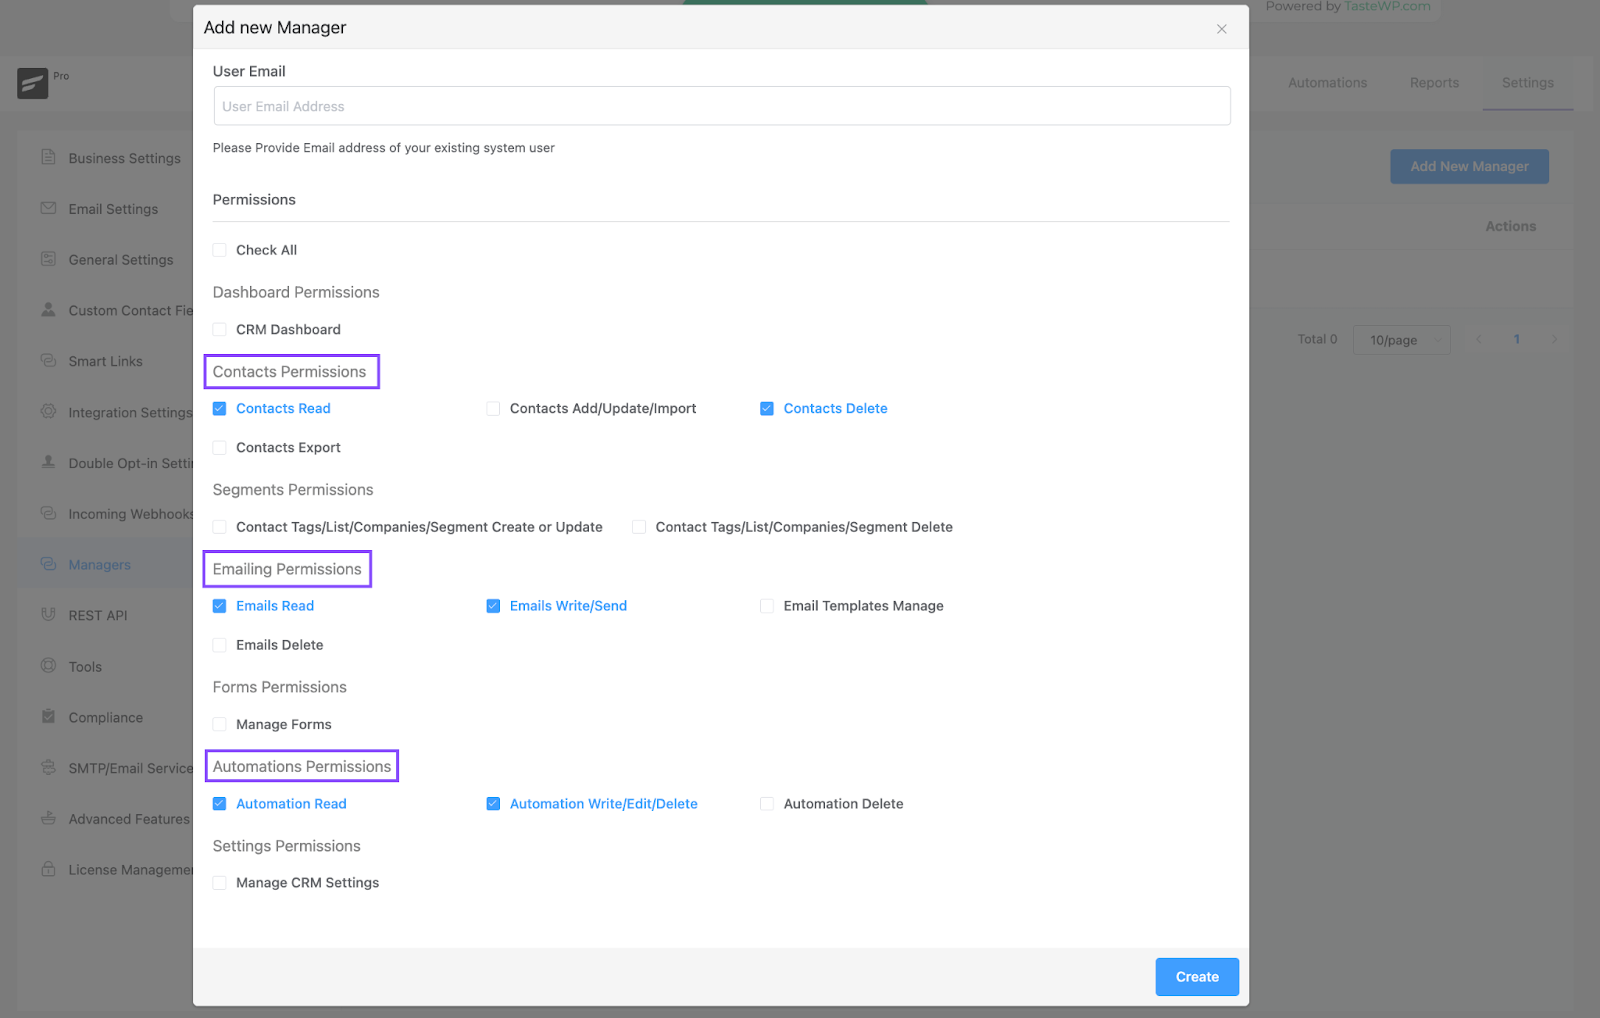Viewport: 1600px width, 1018px height.
Task: Uncheck the Contacts Delete permission
Action: tap(767, 408)
